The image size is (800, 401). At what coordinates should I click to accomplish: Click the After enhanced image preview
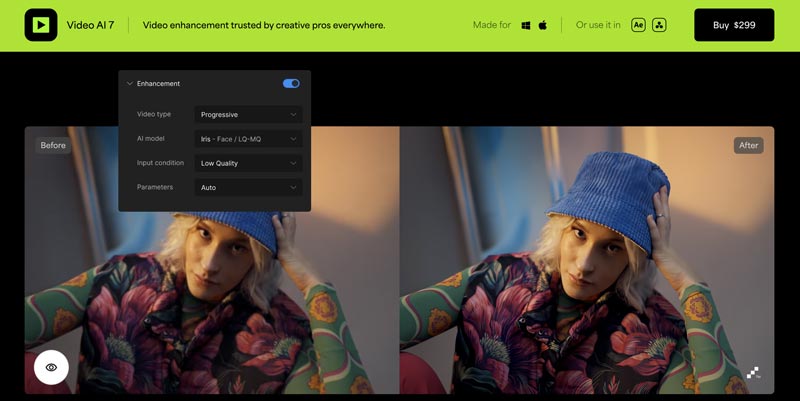coord(587,260)
